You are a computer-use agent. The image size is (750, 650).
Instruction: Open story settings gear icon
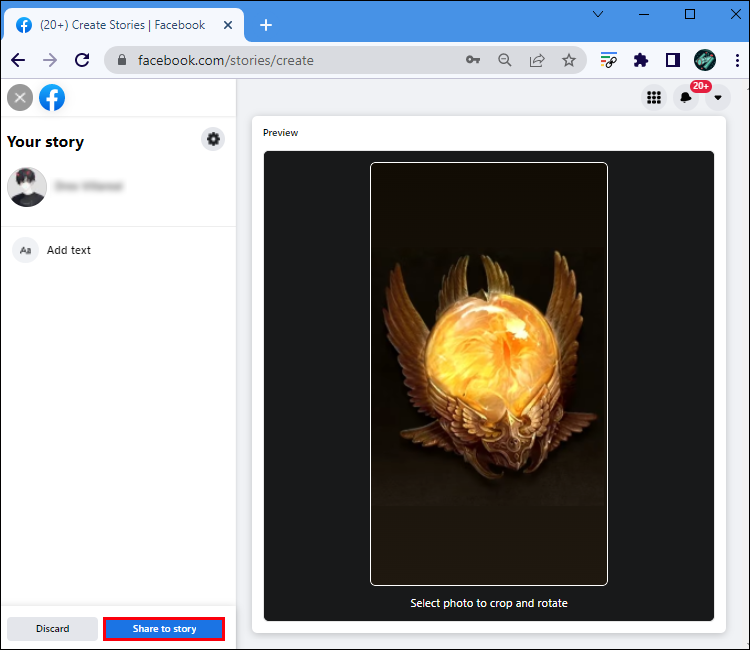tap(213, 139)
